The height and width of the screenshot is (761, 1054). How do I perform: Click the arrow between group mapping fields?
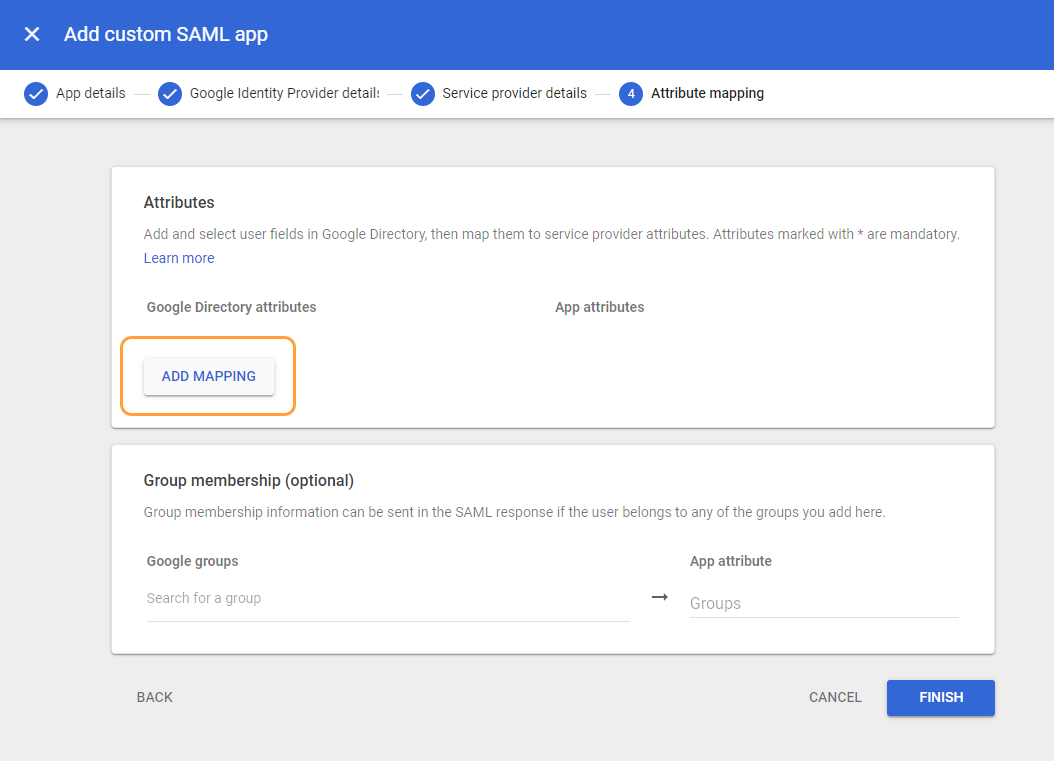click(x=659, y=597)
